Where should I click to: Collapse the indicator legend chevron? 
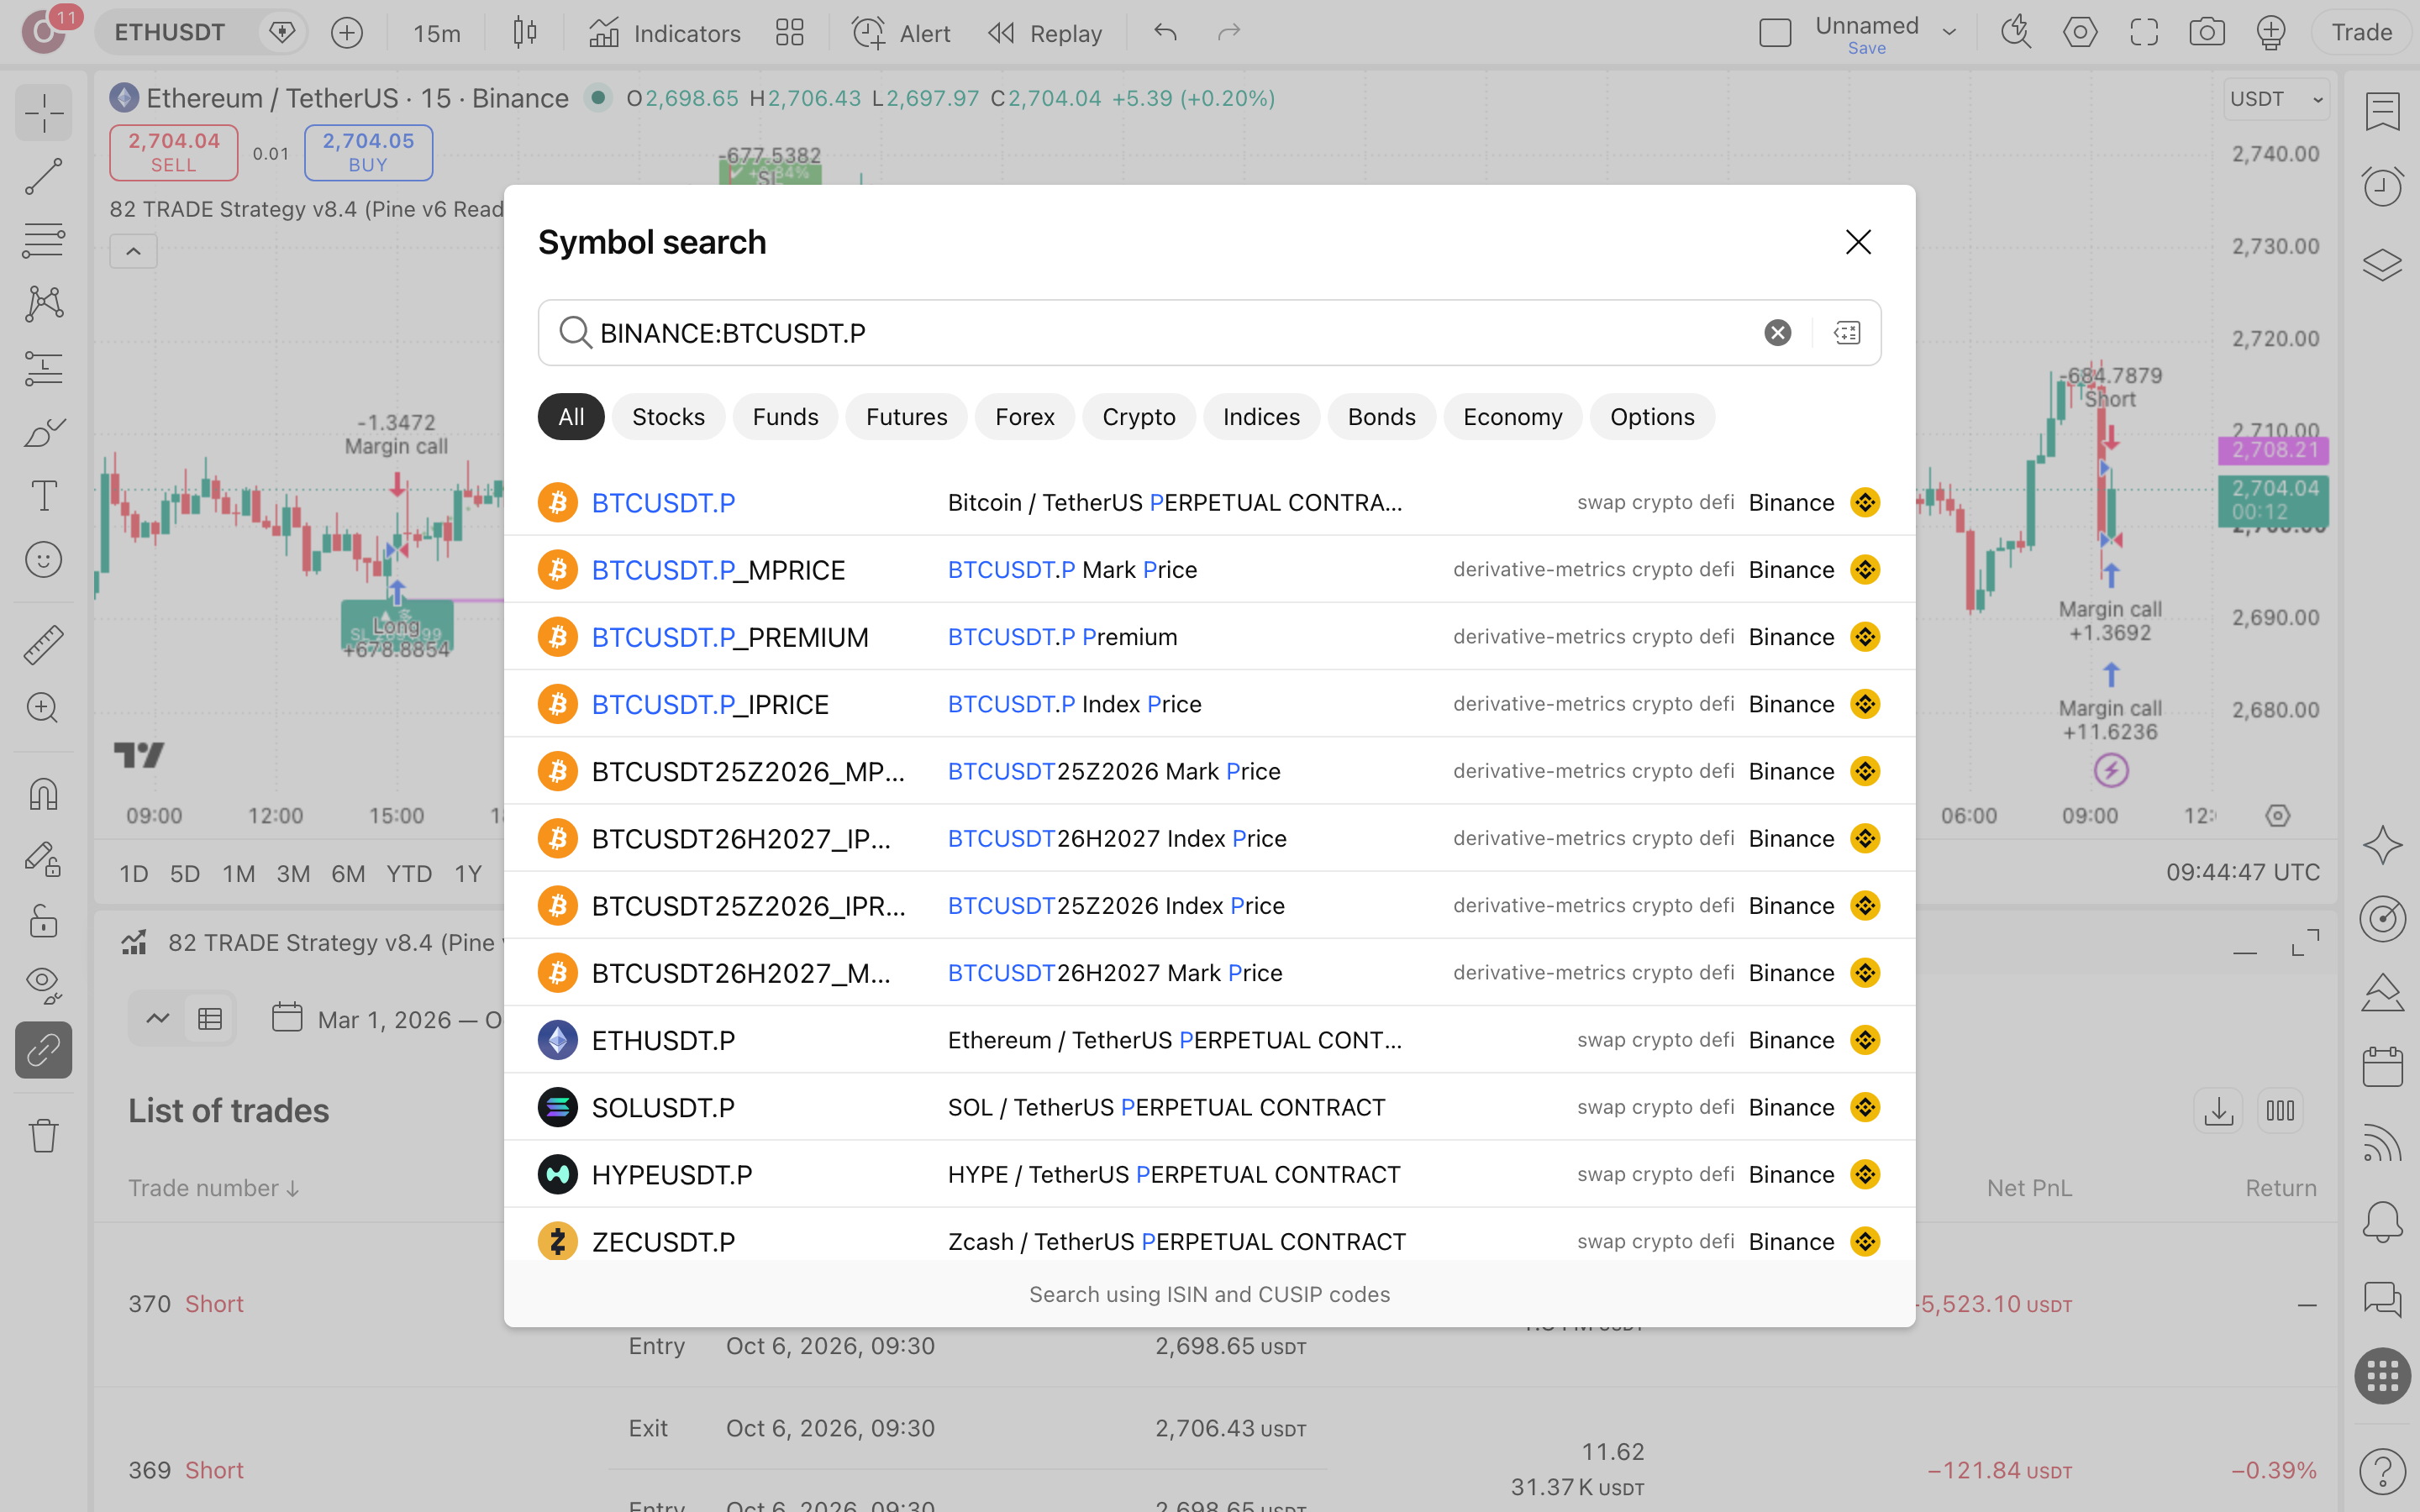click(x=133, y=251)
